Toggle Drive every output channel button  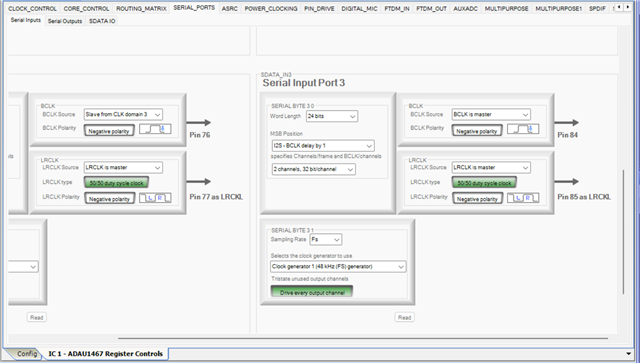(x=312, y=292)
